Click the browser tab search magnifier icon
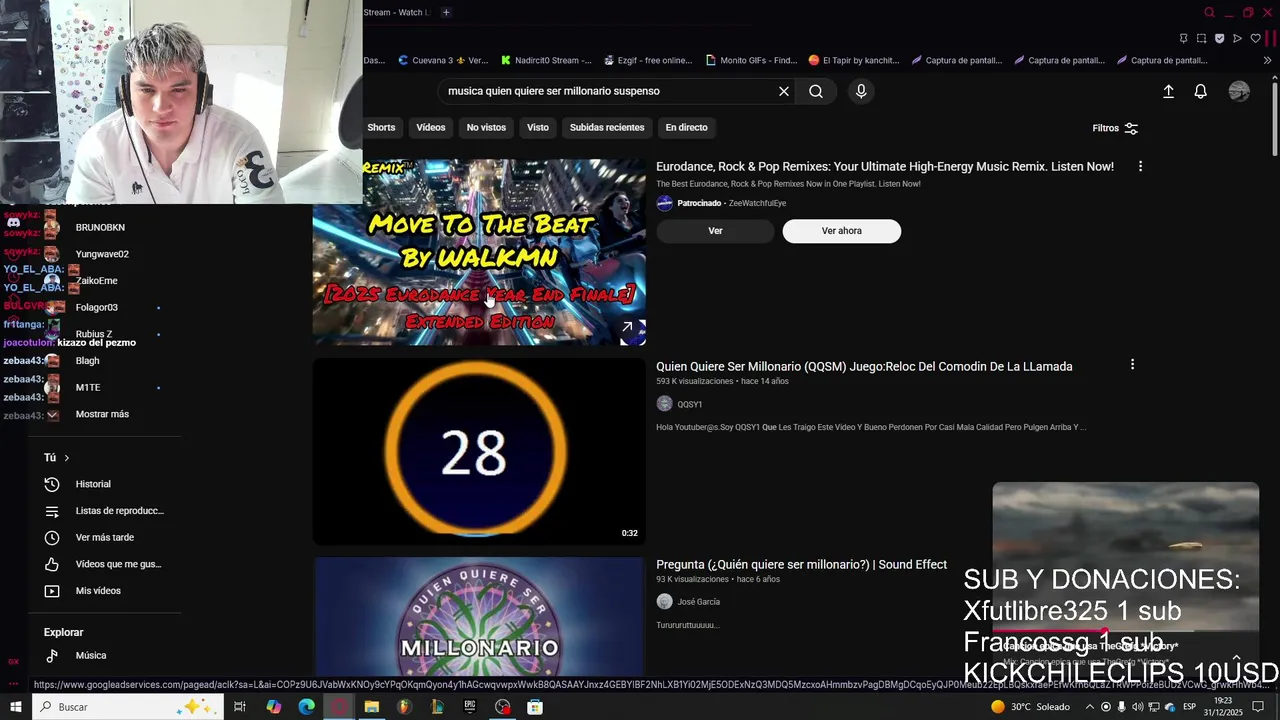This screenshot has width=1280, height=720. point(1209,12)
